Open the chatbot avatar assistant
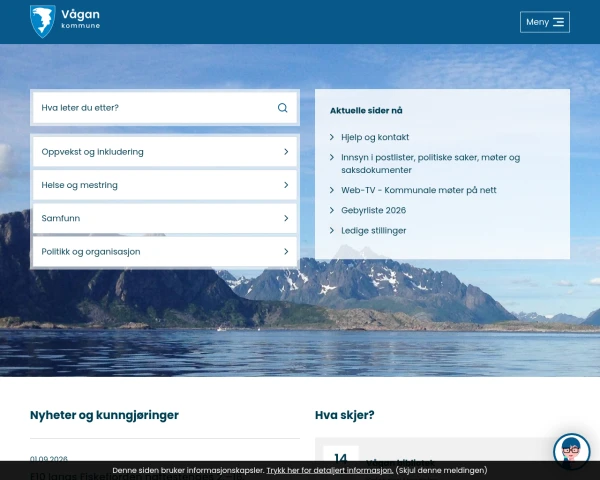 point(571,451)
